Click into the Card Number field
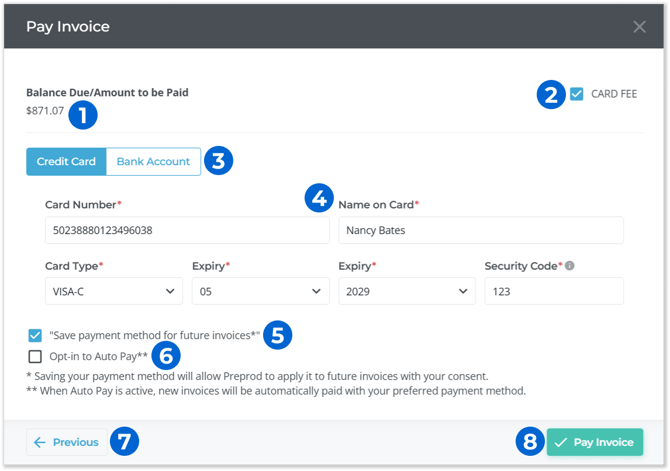This screenshot has width=670, height=471. click(x=187, y=231)
